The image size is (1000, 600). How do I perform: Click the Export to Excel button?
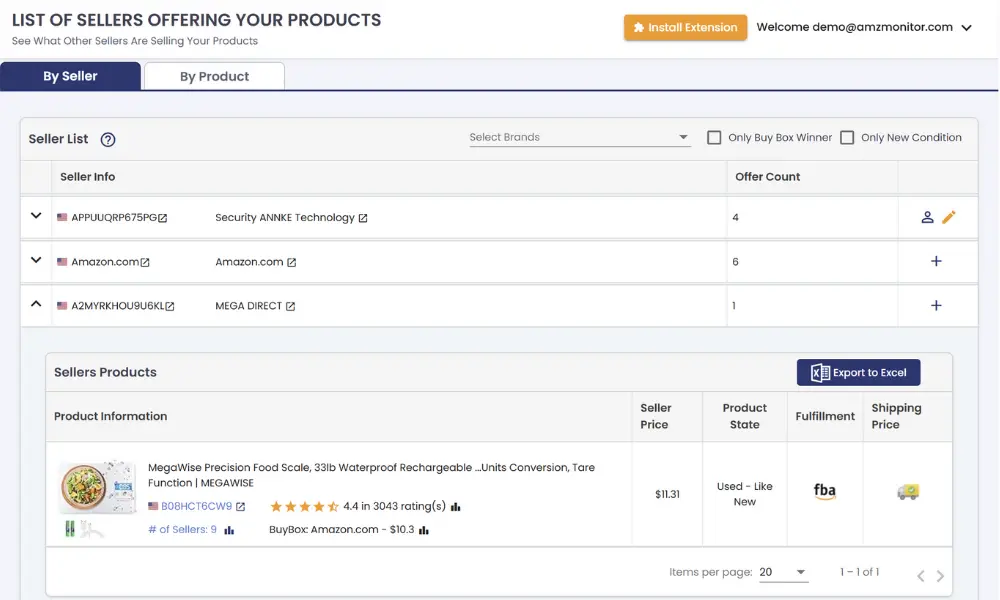point(858,372)
